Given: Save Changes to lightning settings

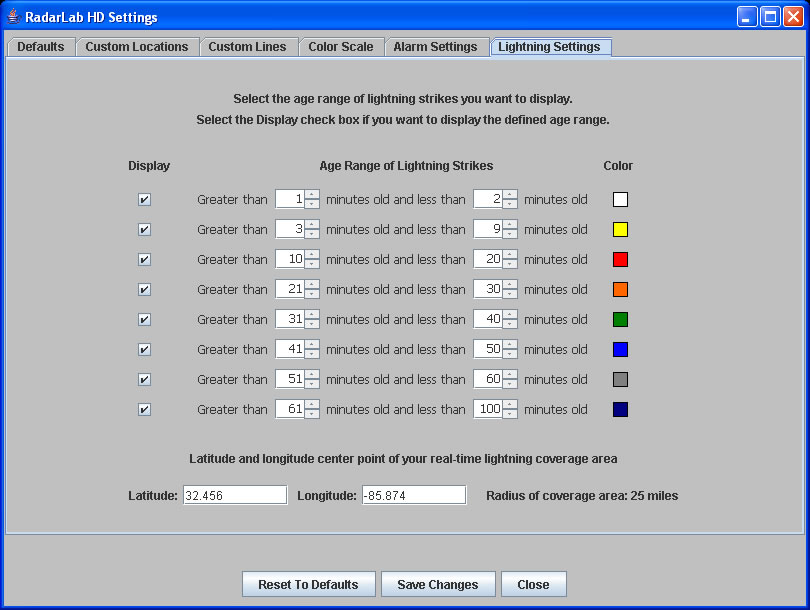Looking at the screenshot, I should pos(438,584).
